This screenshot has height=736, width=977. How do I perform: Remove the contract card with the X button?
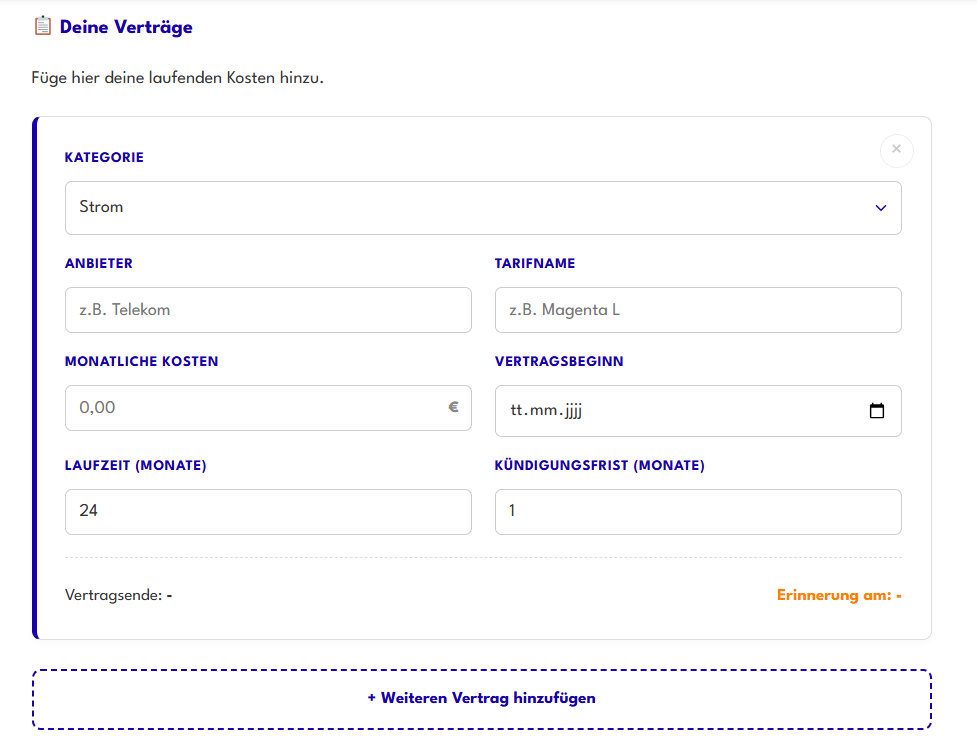[x=896, y=150]
